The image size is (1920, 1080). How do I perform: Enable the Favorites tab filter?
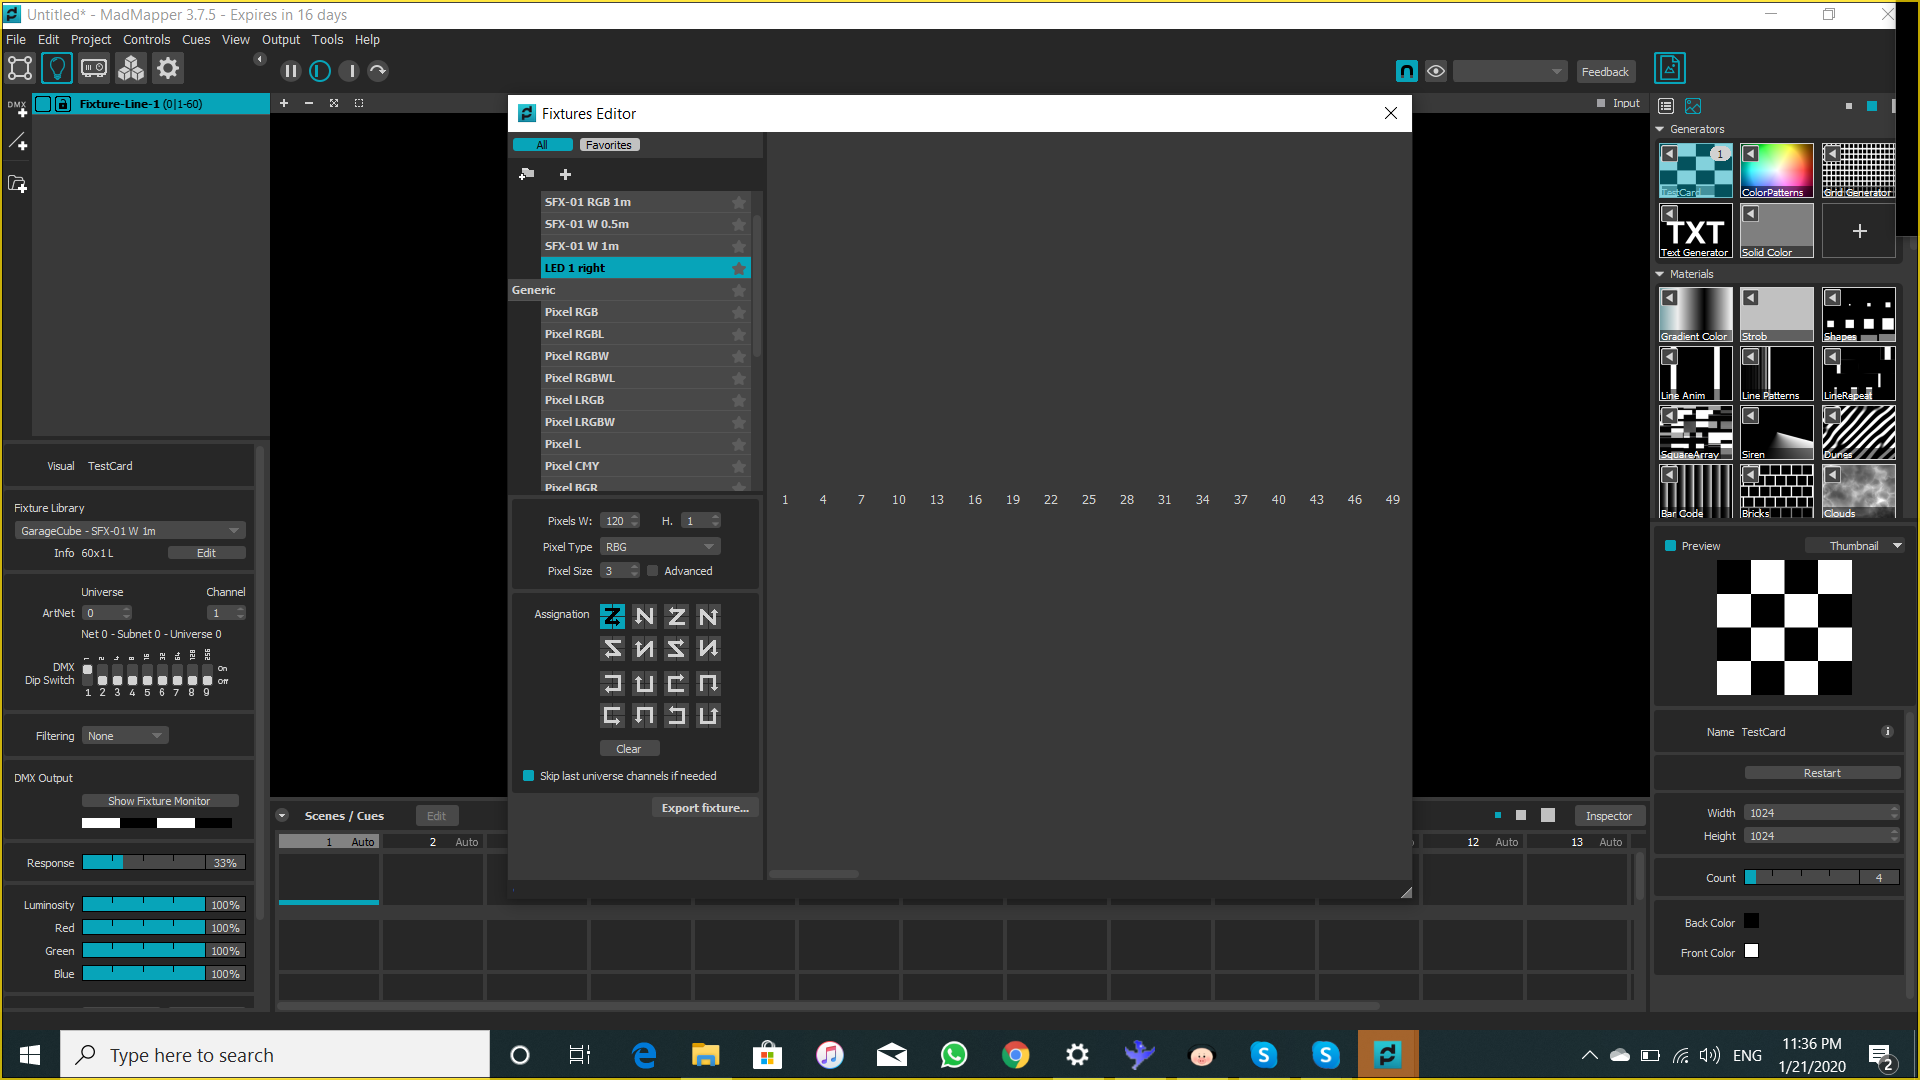(x=607, y=144)
